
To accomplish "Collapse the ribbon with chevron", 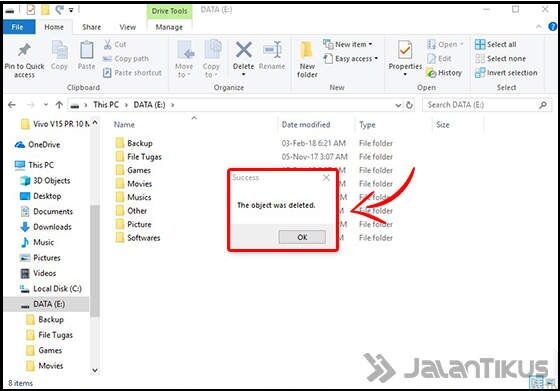I will (x=539, y=27).
